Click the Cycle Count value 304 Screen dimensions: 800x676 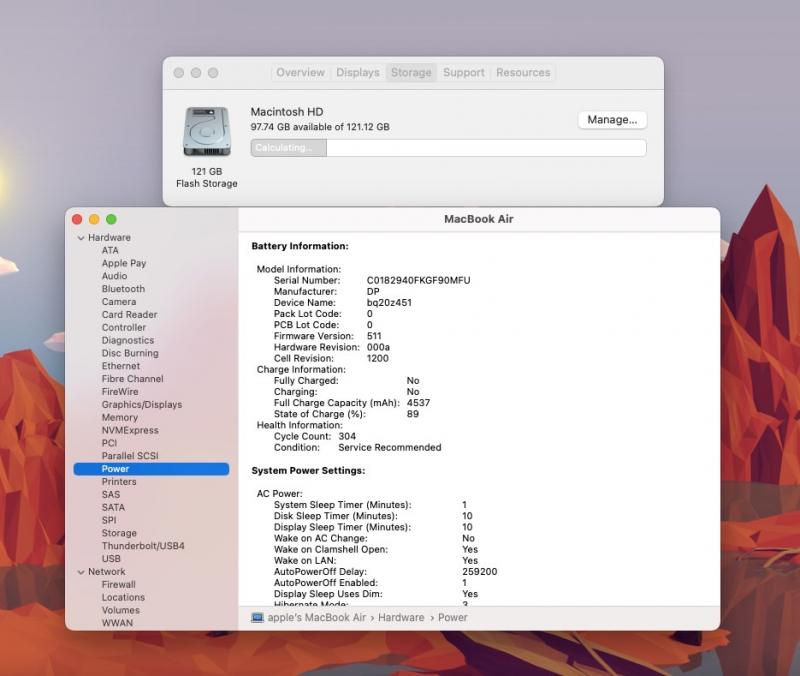pos(347,436)
